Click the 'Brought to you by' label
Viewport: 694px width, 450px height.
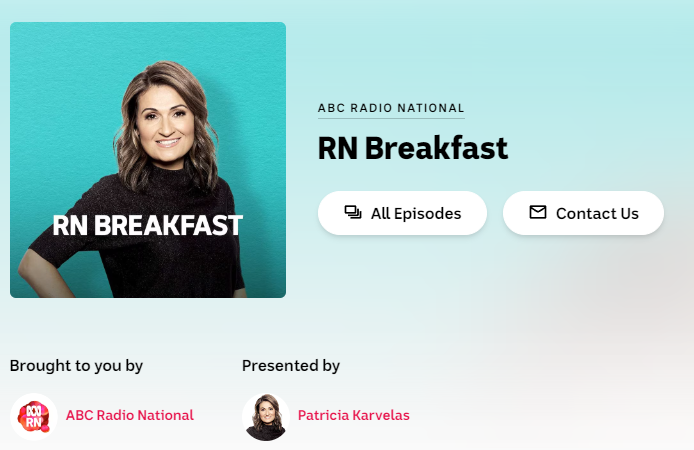(x=76, y=366)
